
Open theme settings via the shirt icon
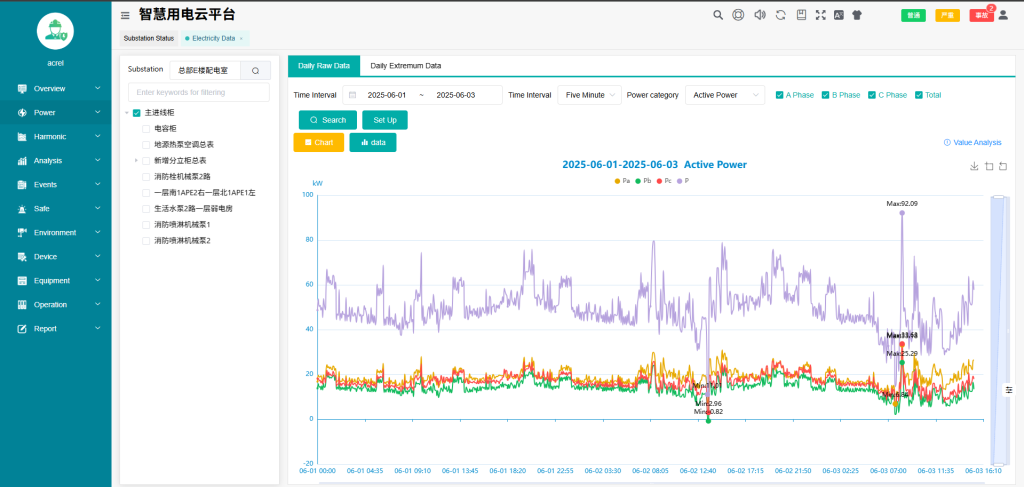pyautogui.click(x=857, y=15)
